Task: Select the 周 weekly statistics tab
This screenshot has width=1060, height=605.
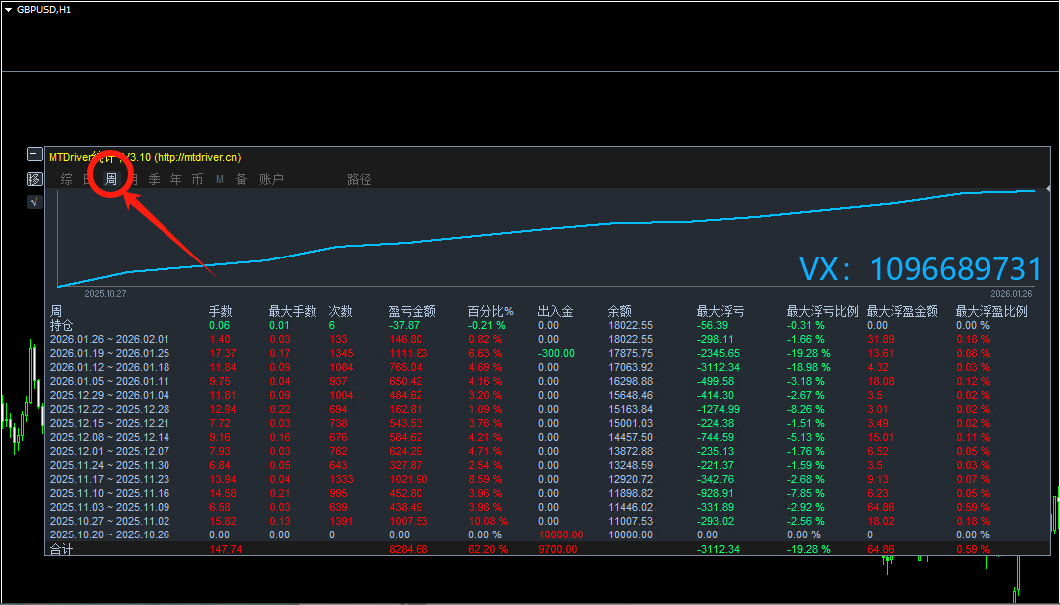Action: coord(111,180)
